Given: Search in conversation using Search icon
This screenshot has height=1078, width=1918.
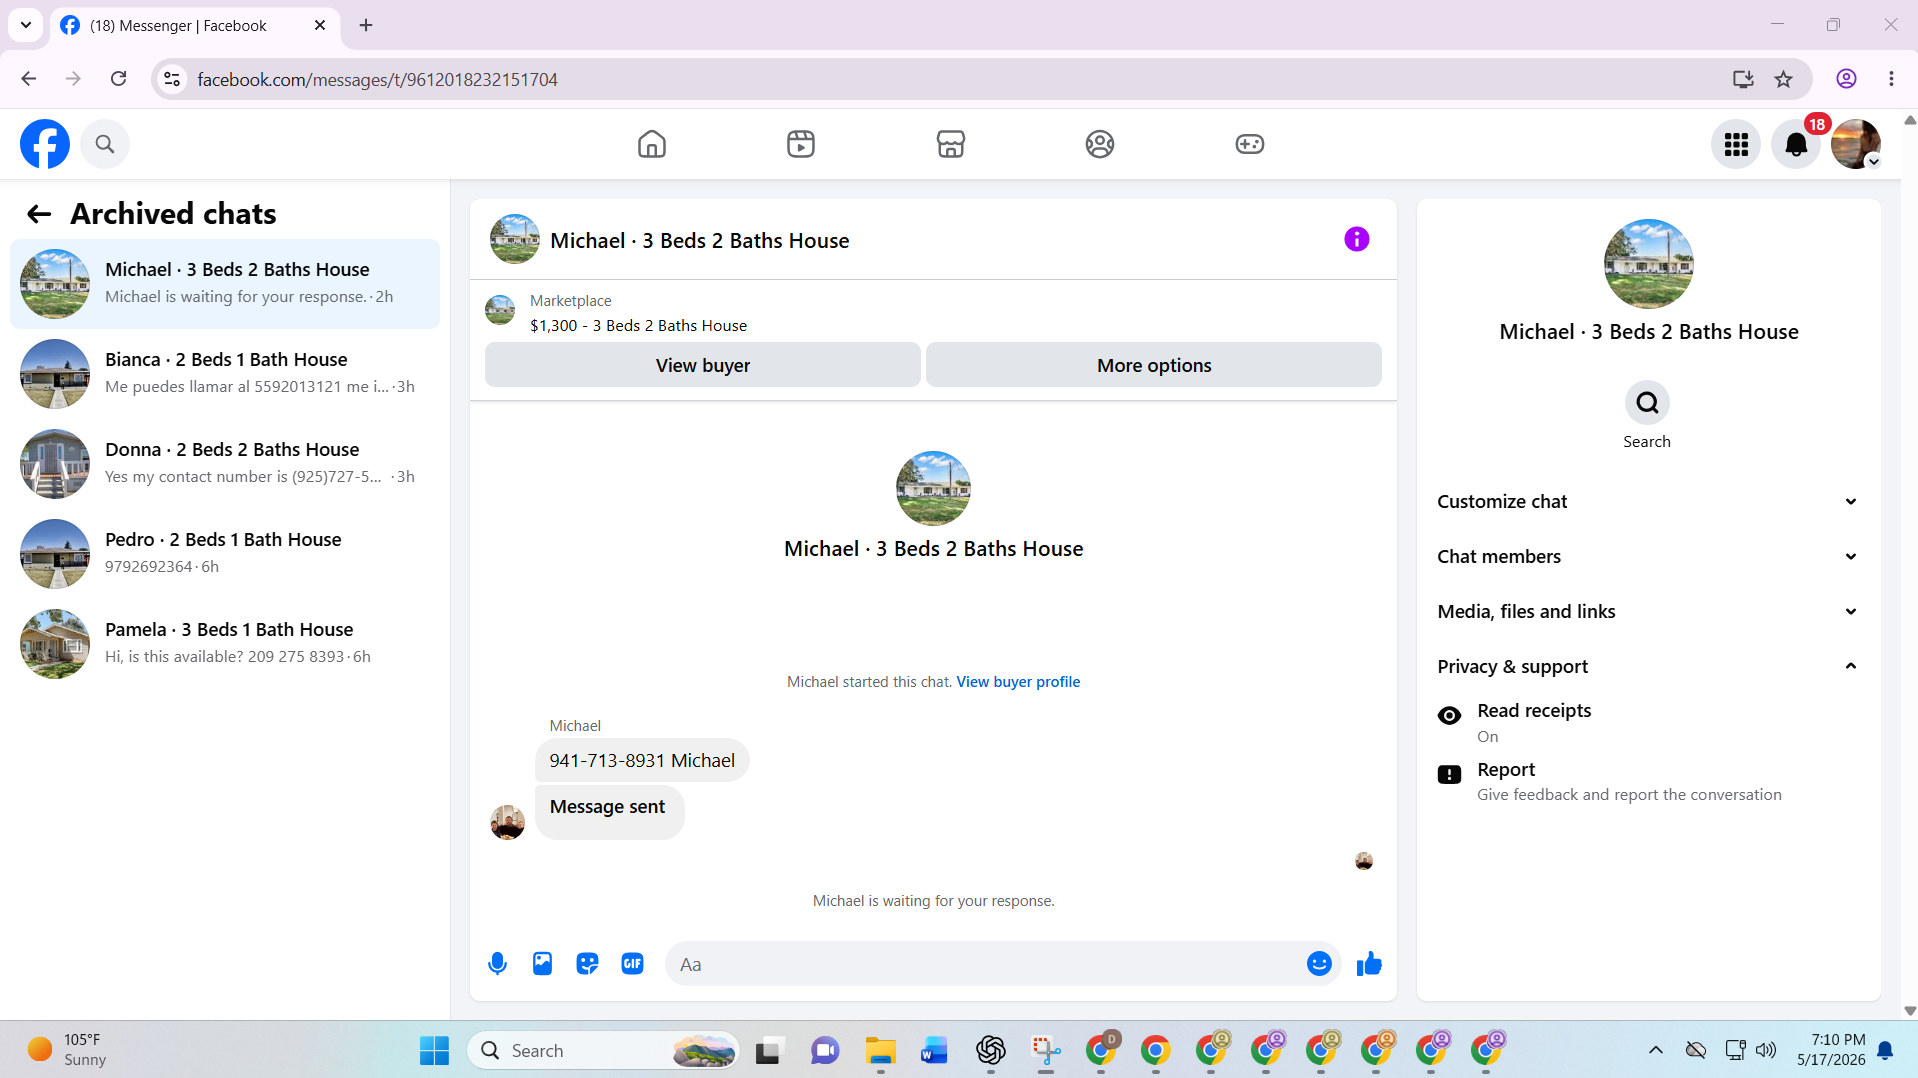Looking at the screenshot, I should pos(1647,403).
